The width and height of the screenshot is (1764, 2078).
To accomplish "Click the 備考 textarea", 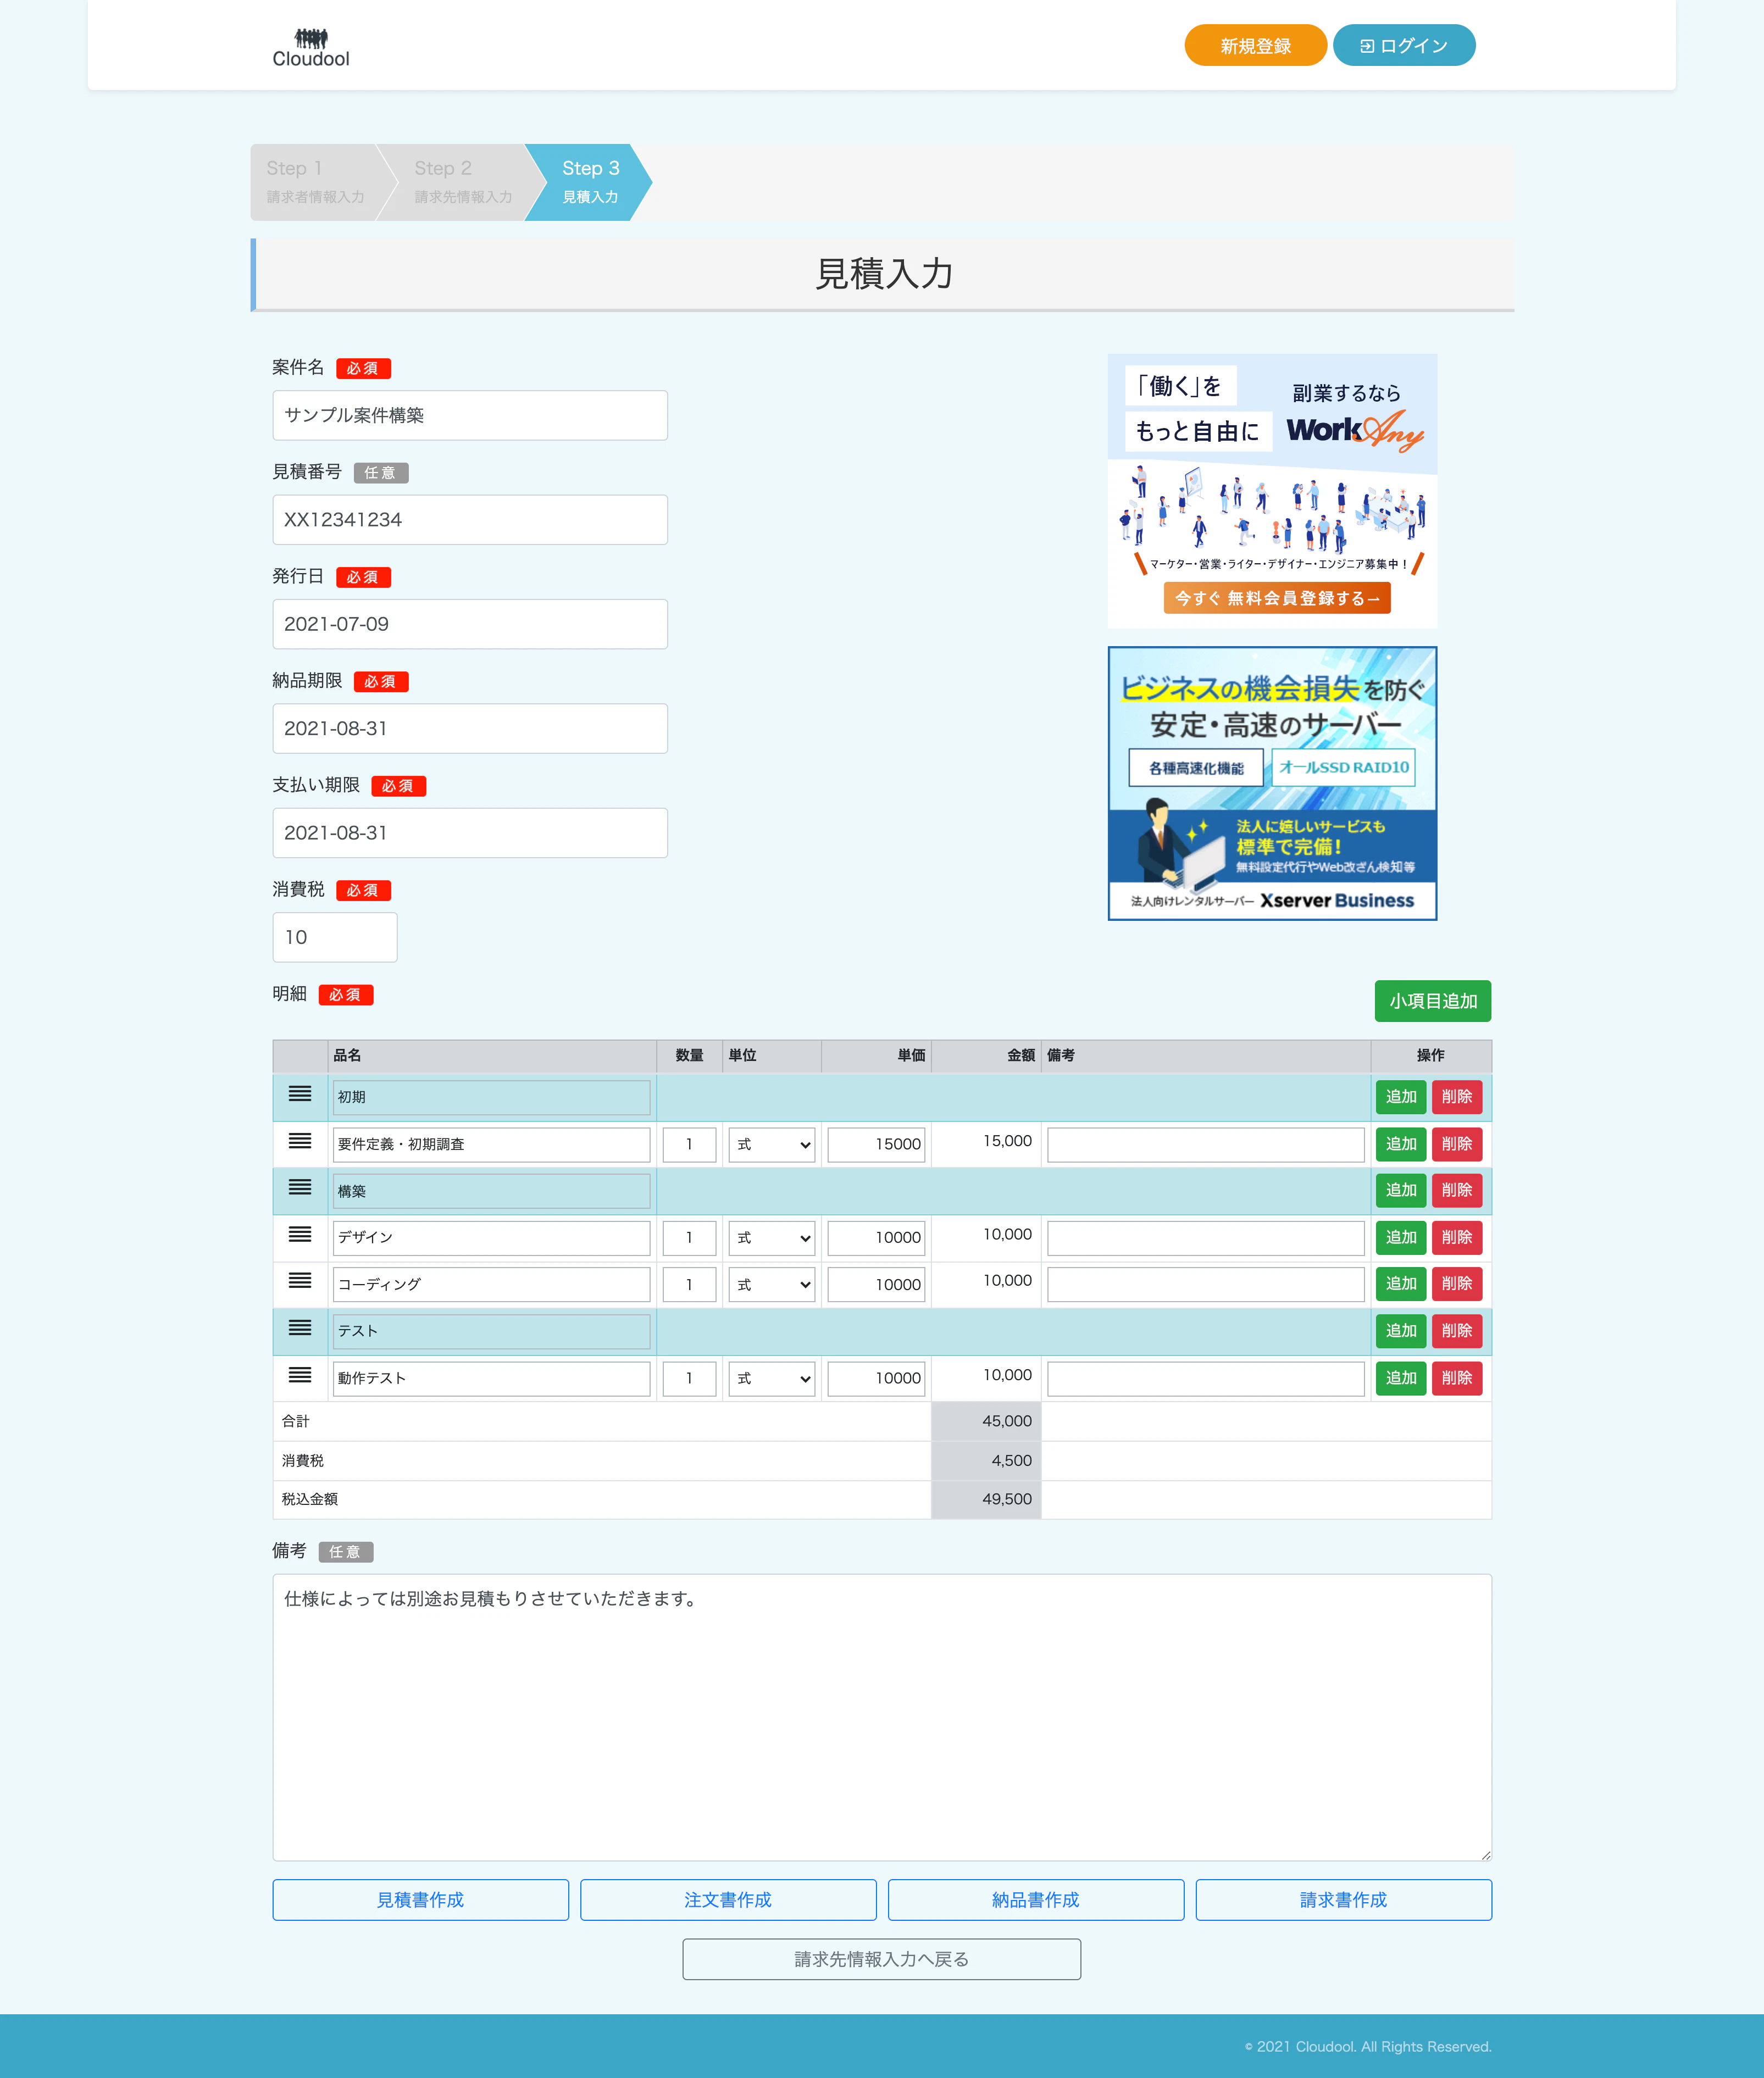I will click(x=882, y=1717).
